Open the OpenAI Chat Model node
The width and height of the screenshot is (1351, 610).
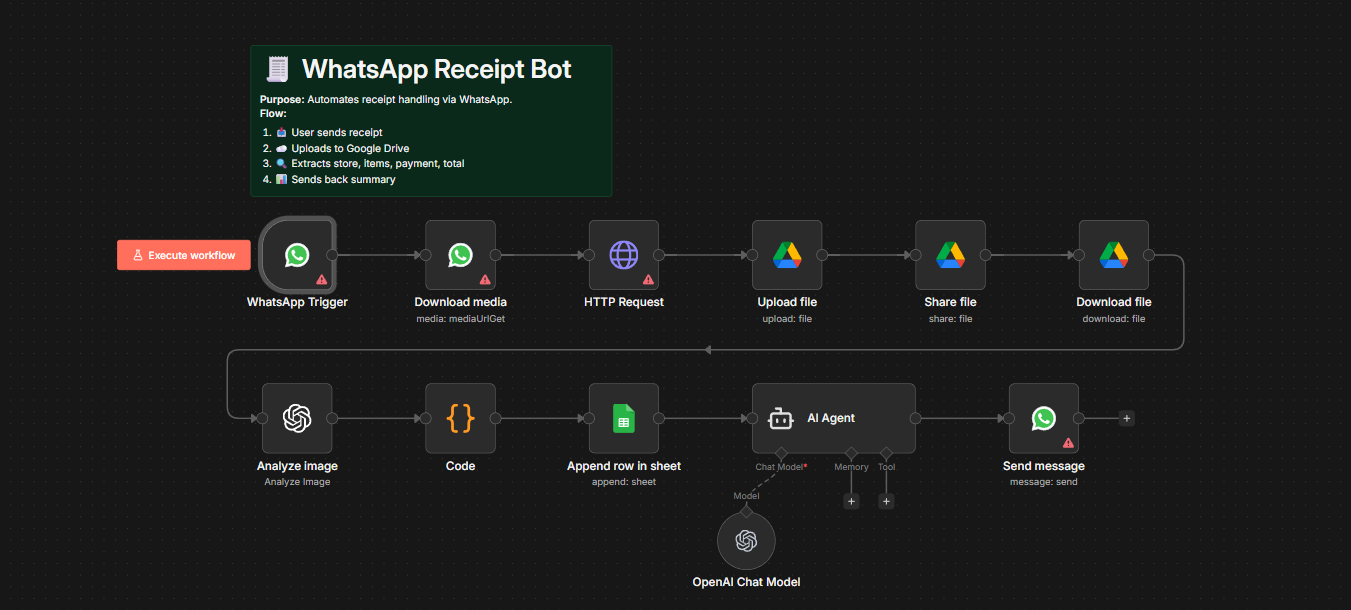(x=746, y=540)
